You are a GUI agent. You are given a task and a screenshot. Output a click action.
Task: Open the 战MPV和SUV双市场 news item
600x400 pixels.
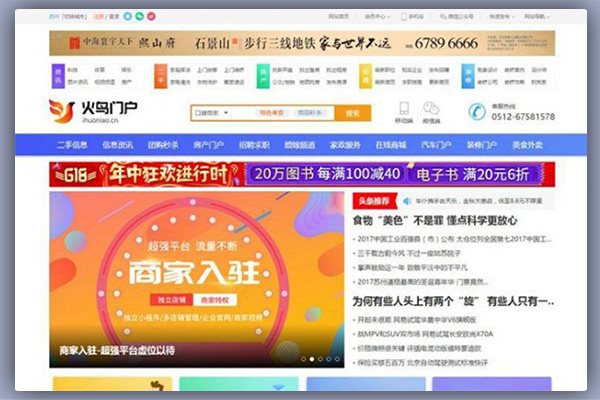(425, 334)
